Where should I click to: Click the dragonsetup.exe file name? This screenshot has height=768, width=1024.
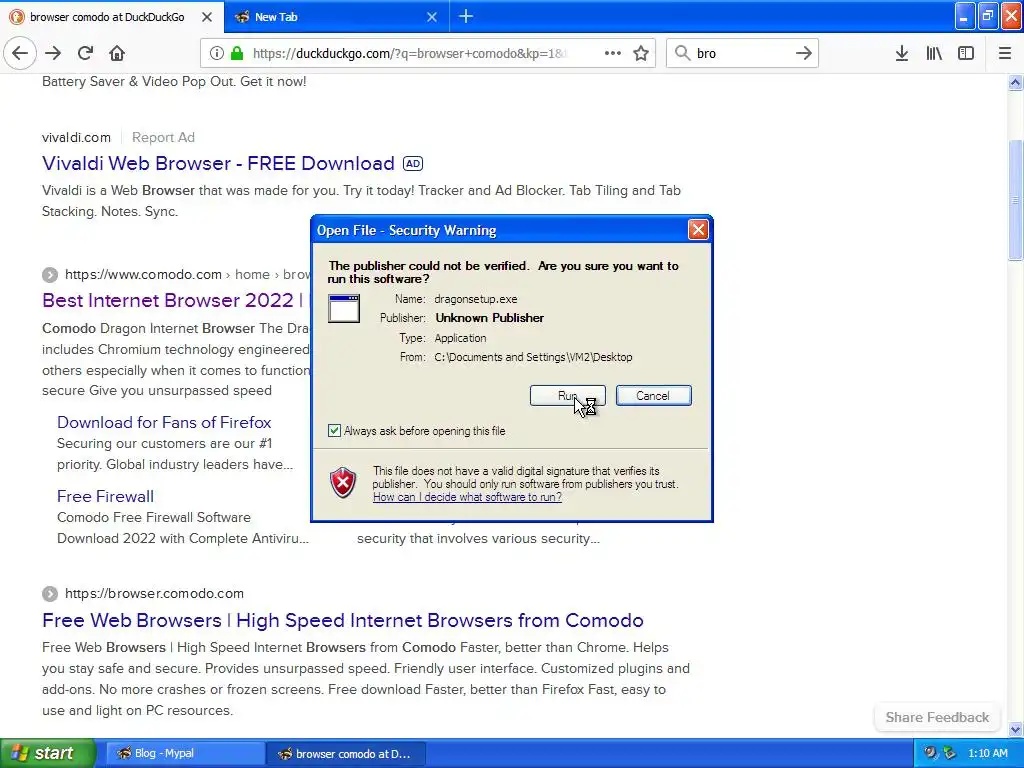(475, 299)
